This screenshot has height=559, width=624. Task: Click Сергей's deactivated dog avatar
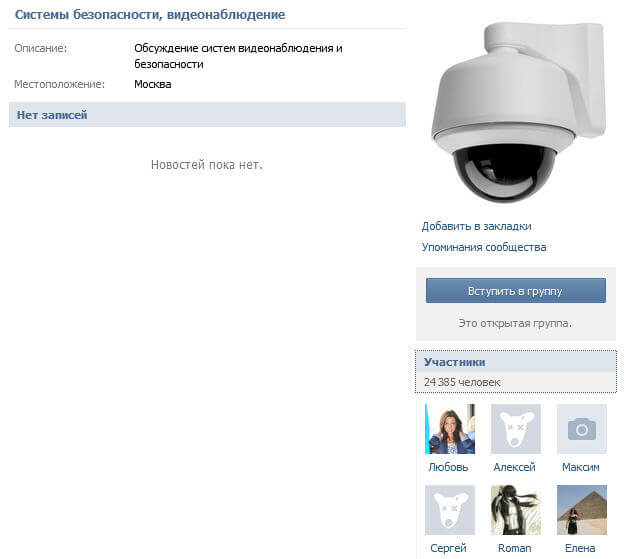(x=450, y=510)
